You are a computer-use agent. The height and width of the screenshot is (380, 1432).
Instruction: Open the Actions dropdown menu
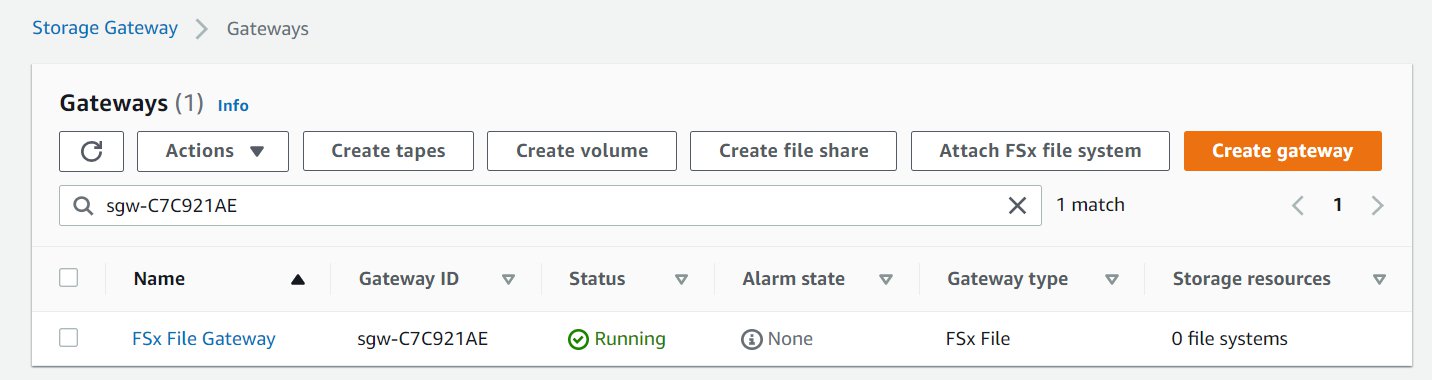click(x=213, y=151)
